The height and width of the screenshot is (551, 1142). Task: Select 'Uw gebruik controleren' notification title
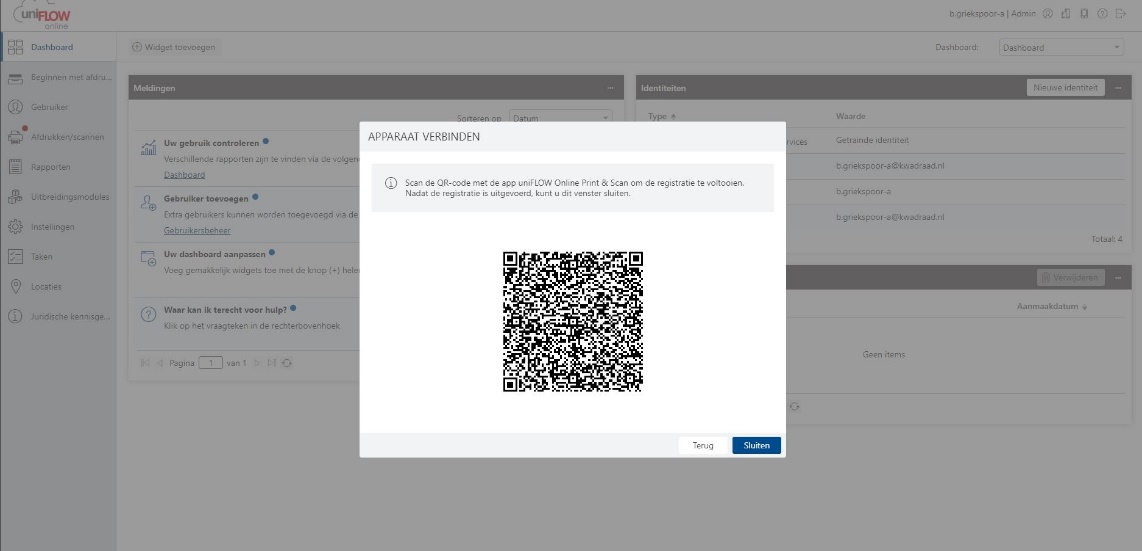(x=211, y=143)
